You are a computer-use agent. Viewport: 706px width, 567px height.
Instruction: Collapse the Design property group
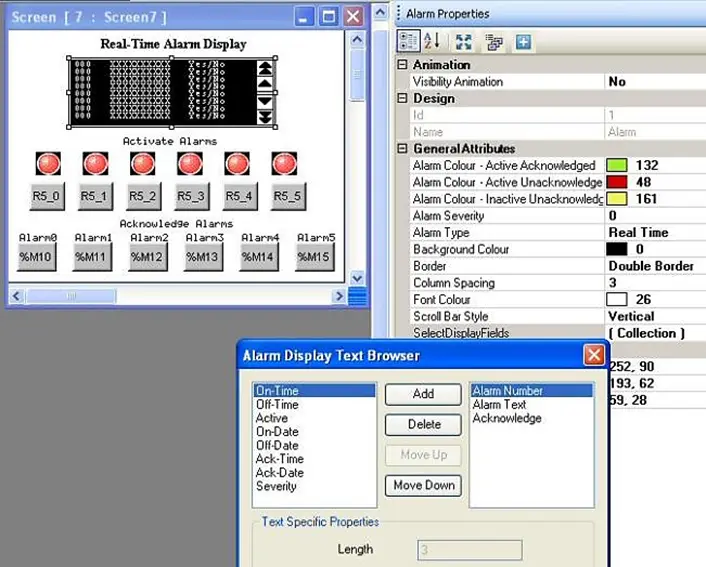click(x=403, y=98)
